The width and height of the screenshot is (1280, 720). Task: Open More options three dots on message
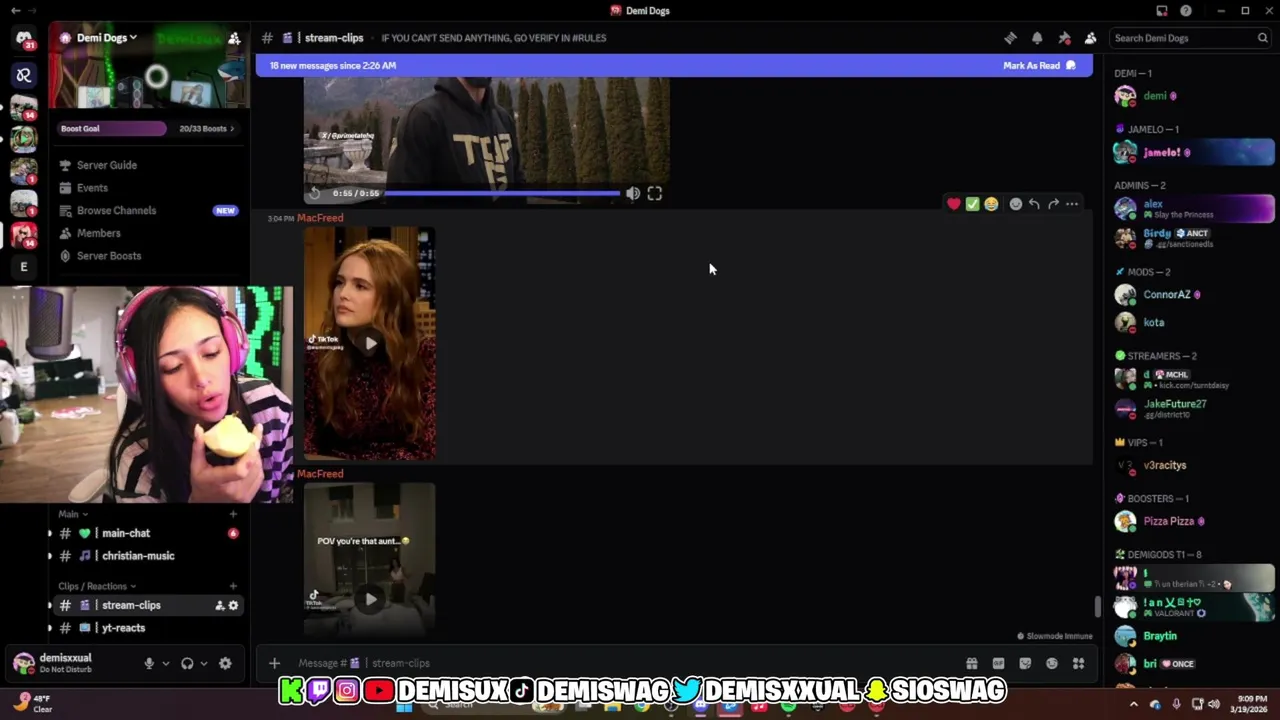[x=1072, y=204]
